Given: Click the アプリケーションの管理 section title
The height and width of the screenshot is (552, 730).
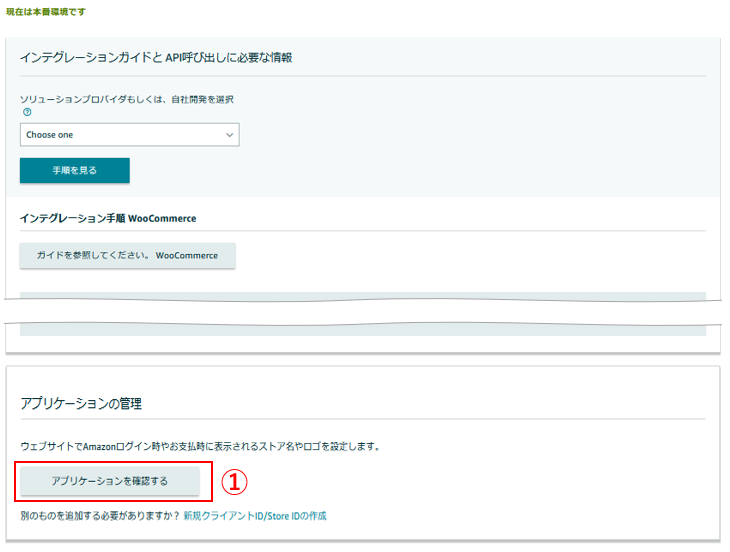Looking at the screenshot, I should pyautogui.click(x=81, y=404).
